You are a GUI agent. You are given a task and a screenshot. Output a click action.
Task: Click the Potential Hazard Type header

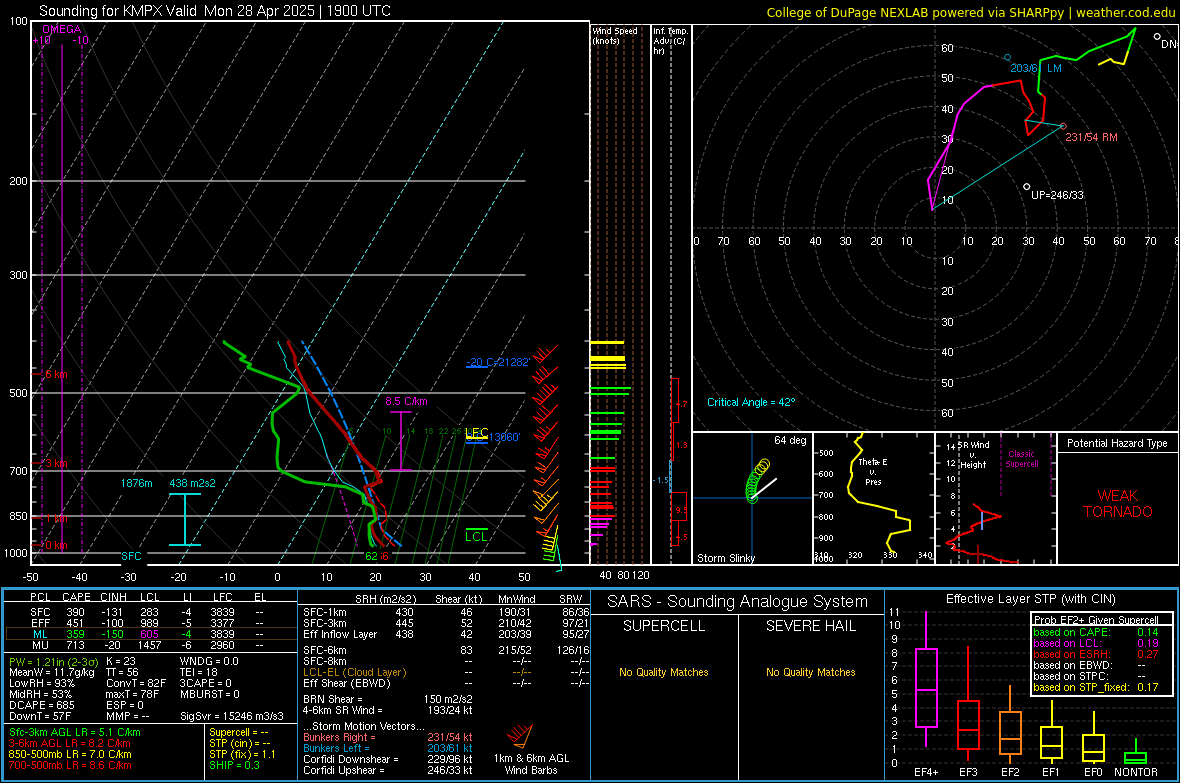click(x=1117, y=443)
